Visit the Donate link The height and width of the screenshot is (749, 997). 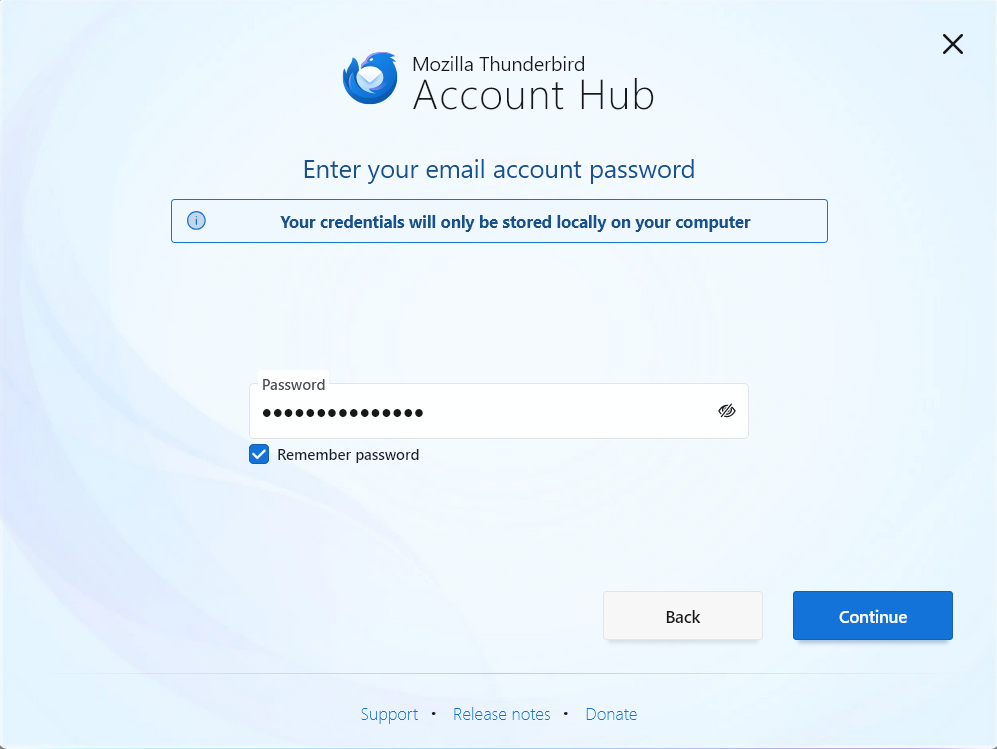[x=611, y=714]
